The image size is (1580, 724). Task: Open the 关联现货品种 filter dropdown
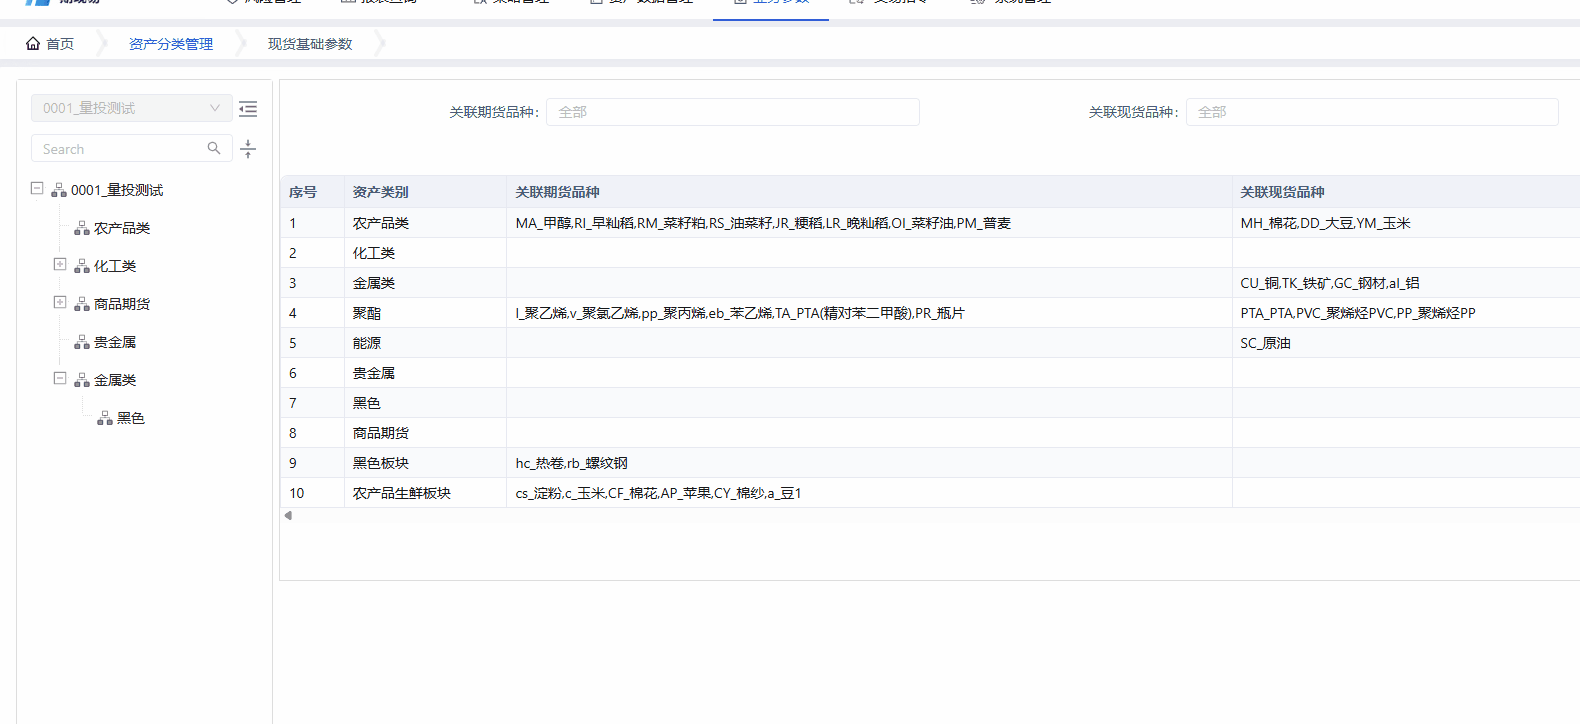tap(1371, 112)
